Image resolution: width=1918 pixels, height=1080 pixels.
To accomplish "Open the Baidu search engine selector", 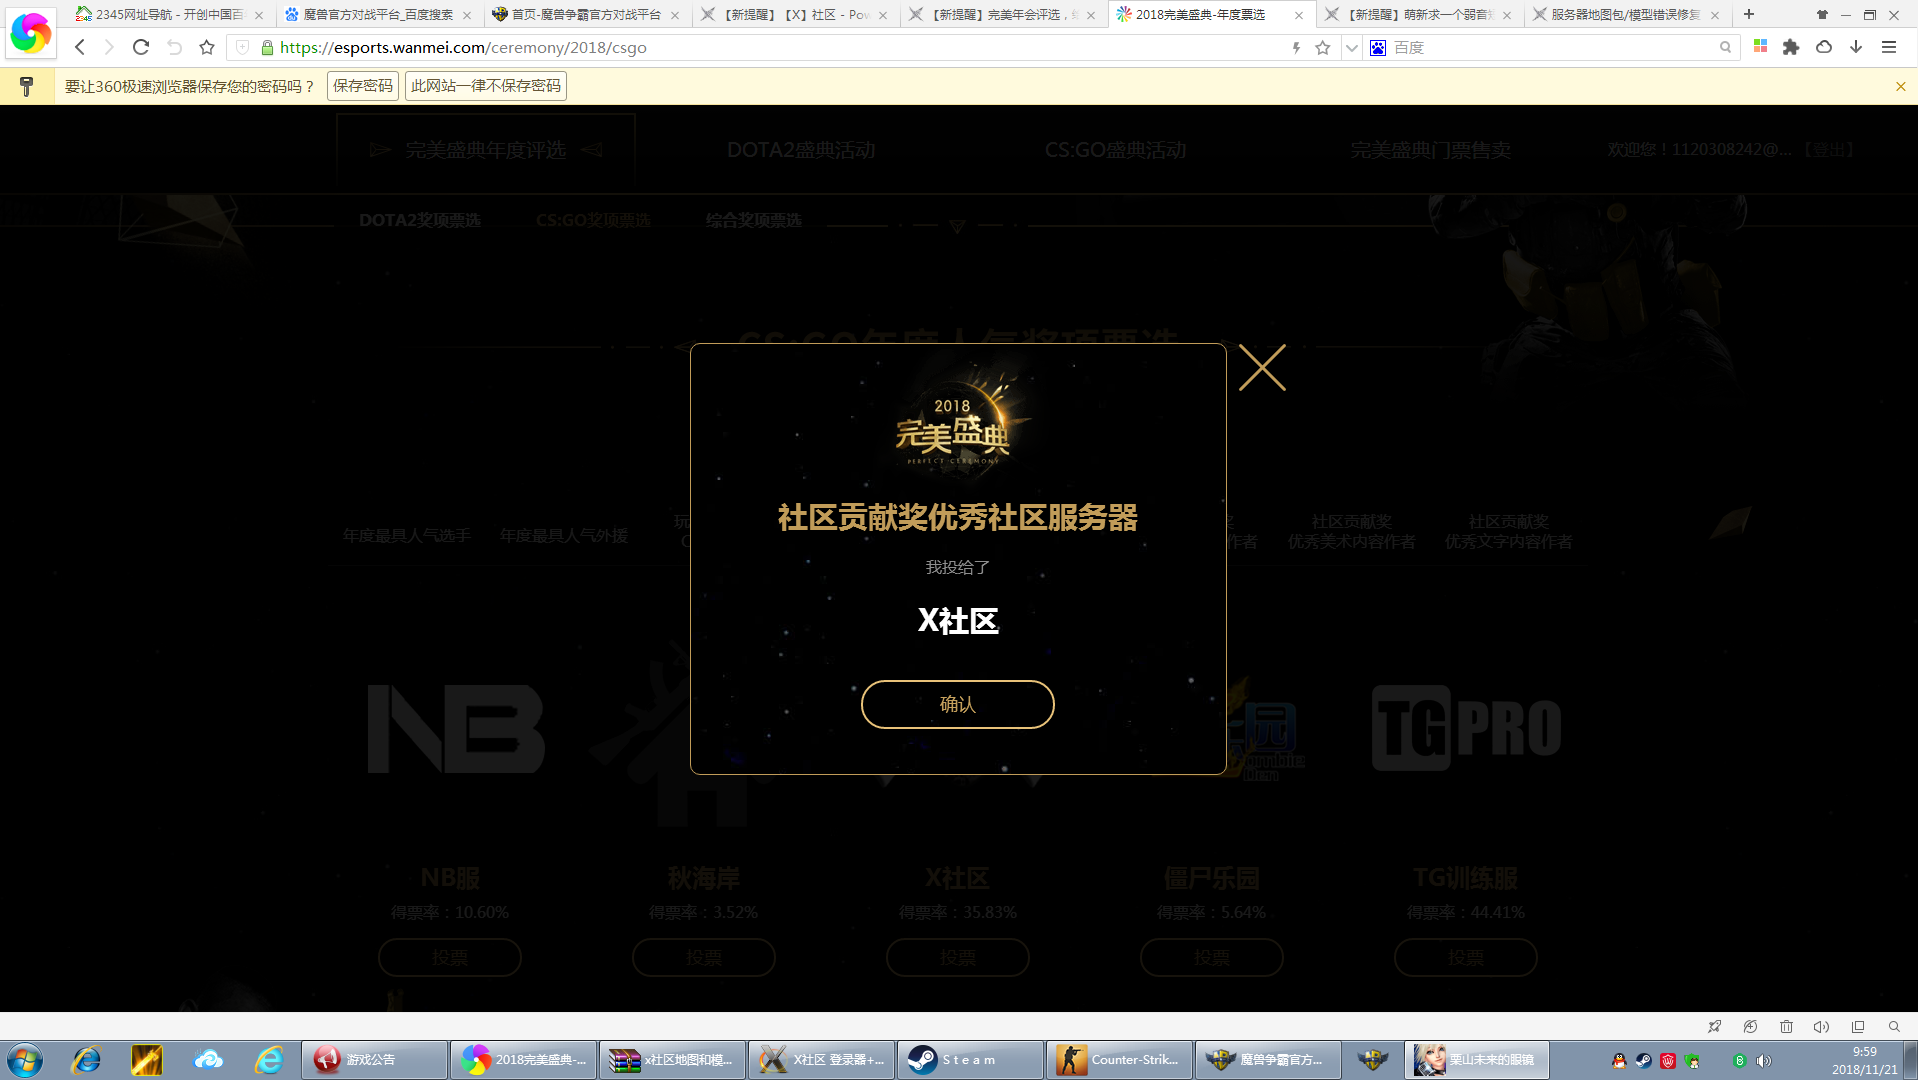I will [1378, 48].
